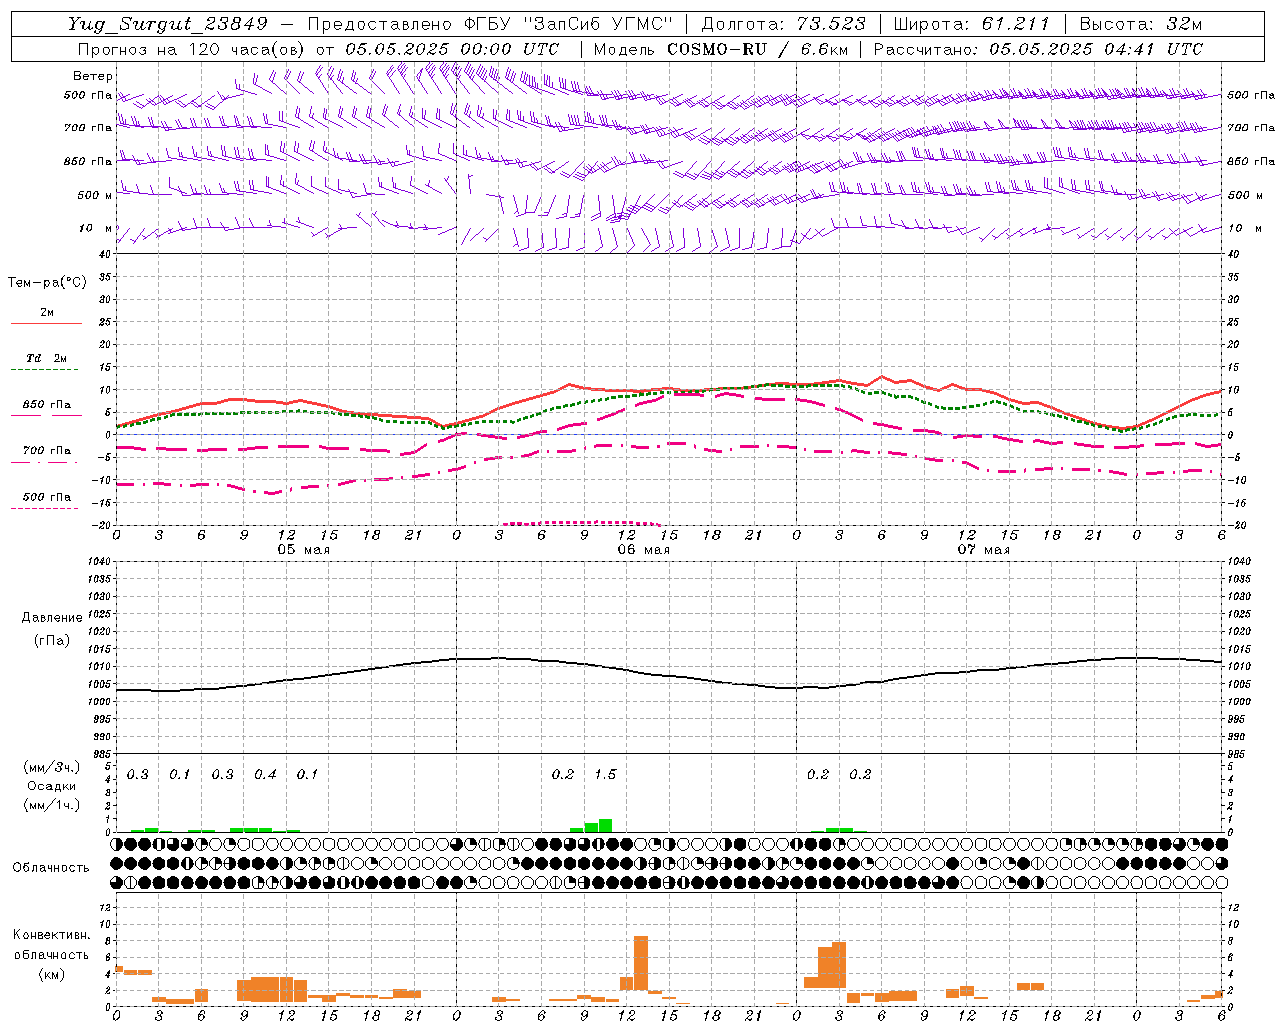This screenshot has width=1280, height=1024.
Task: Click the dashed line sample under Td 2м legend
Action: [x=44, y=370]
